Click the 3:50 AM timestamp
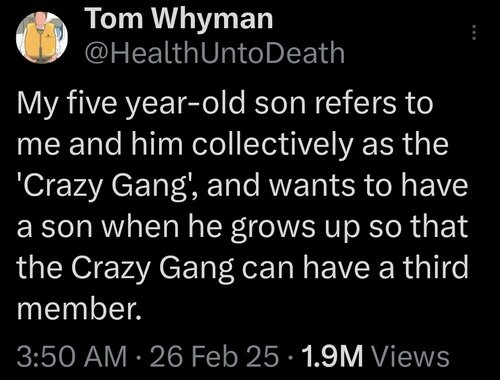 point(72,357)
